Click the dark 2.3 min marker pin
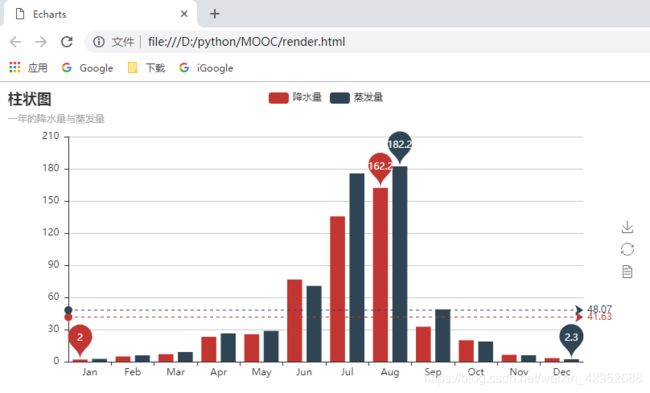 coord(571,338)
